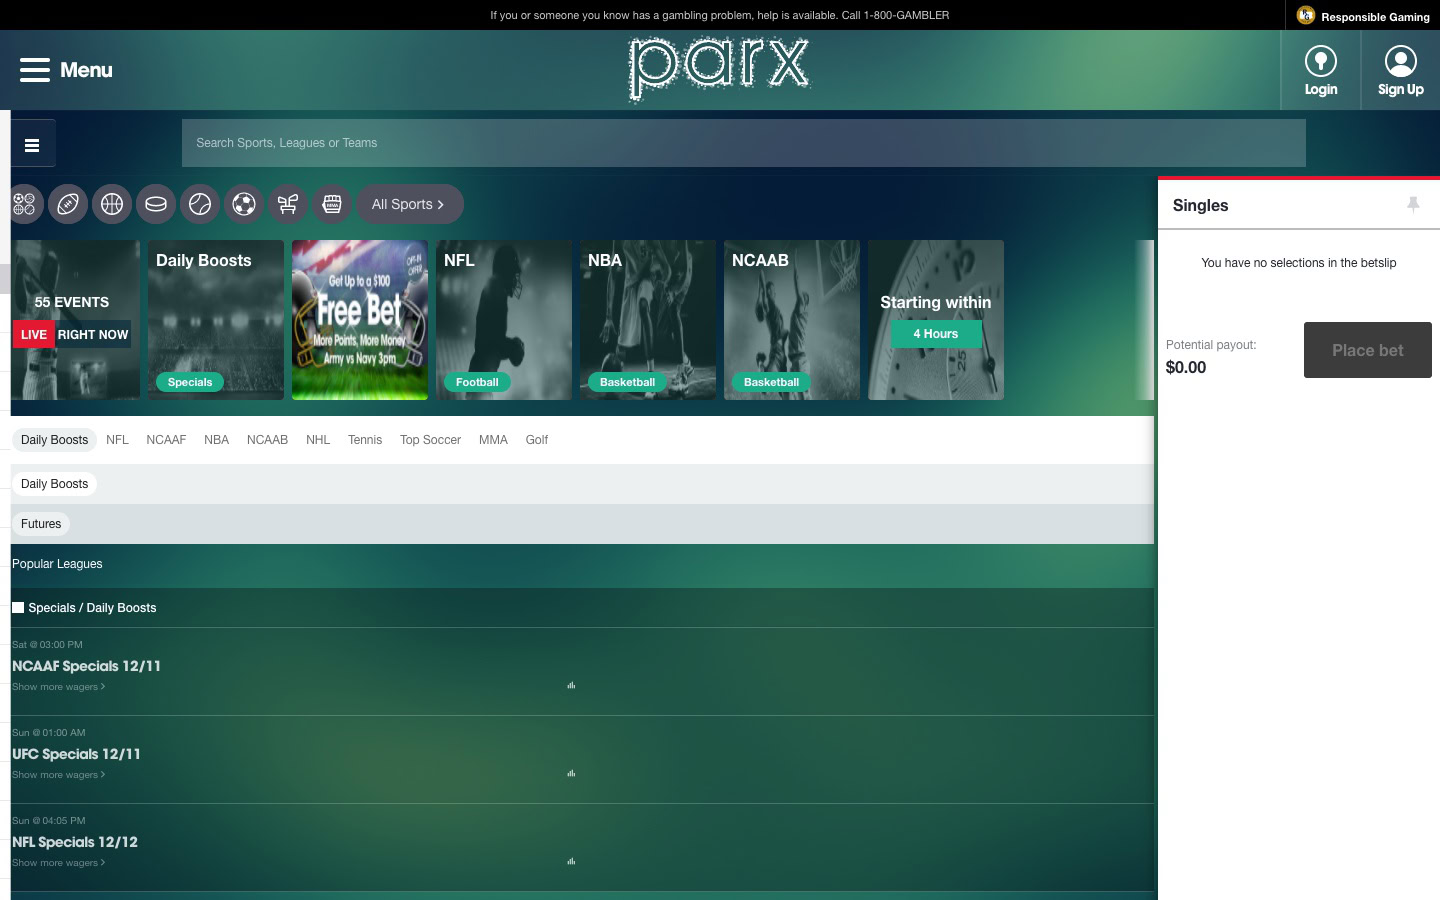Pin the betslip panel

(x=1413, y=205)
